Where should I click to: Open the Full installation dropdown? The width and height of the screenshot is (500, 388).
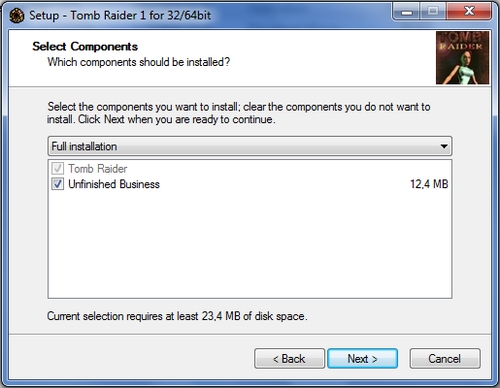(x=250, y=146)
